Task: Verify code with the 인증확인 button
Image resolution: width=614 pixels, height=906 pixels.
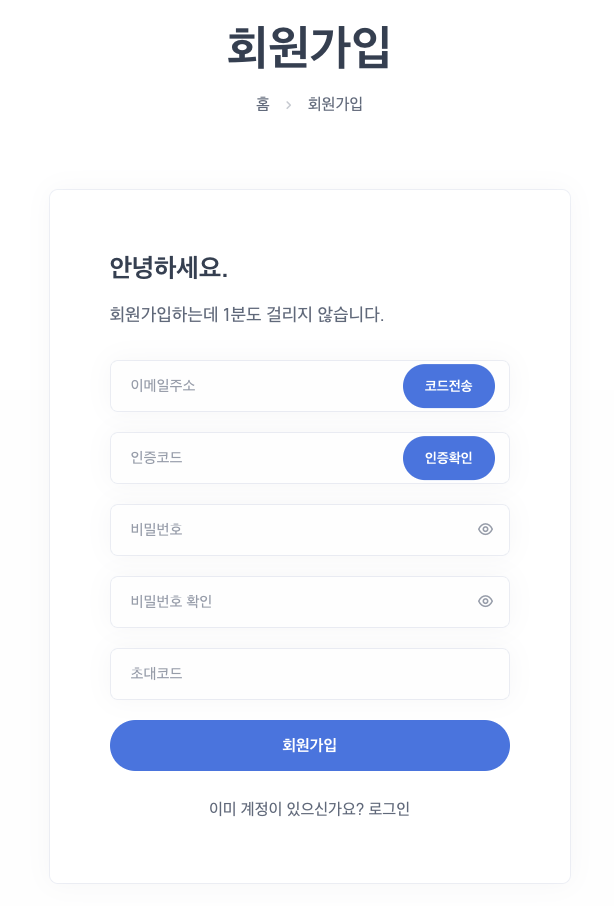Action: click(449, 458)
